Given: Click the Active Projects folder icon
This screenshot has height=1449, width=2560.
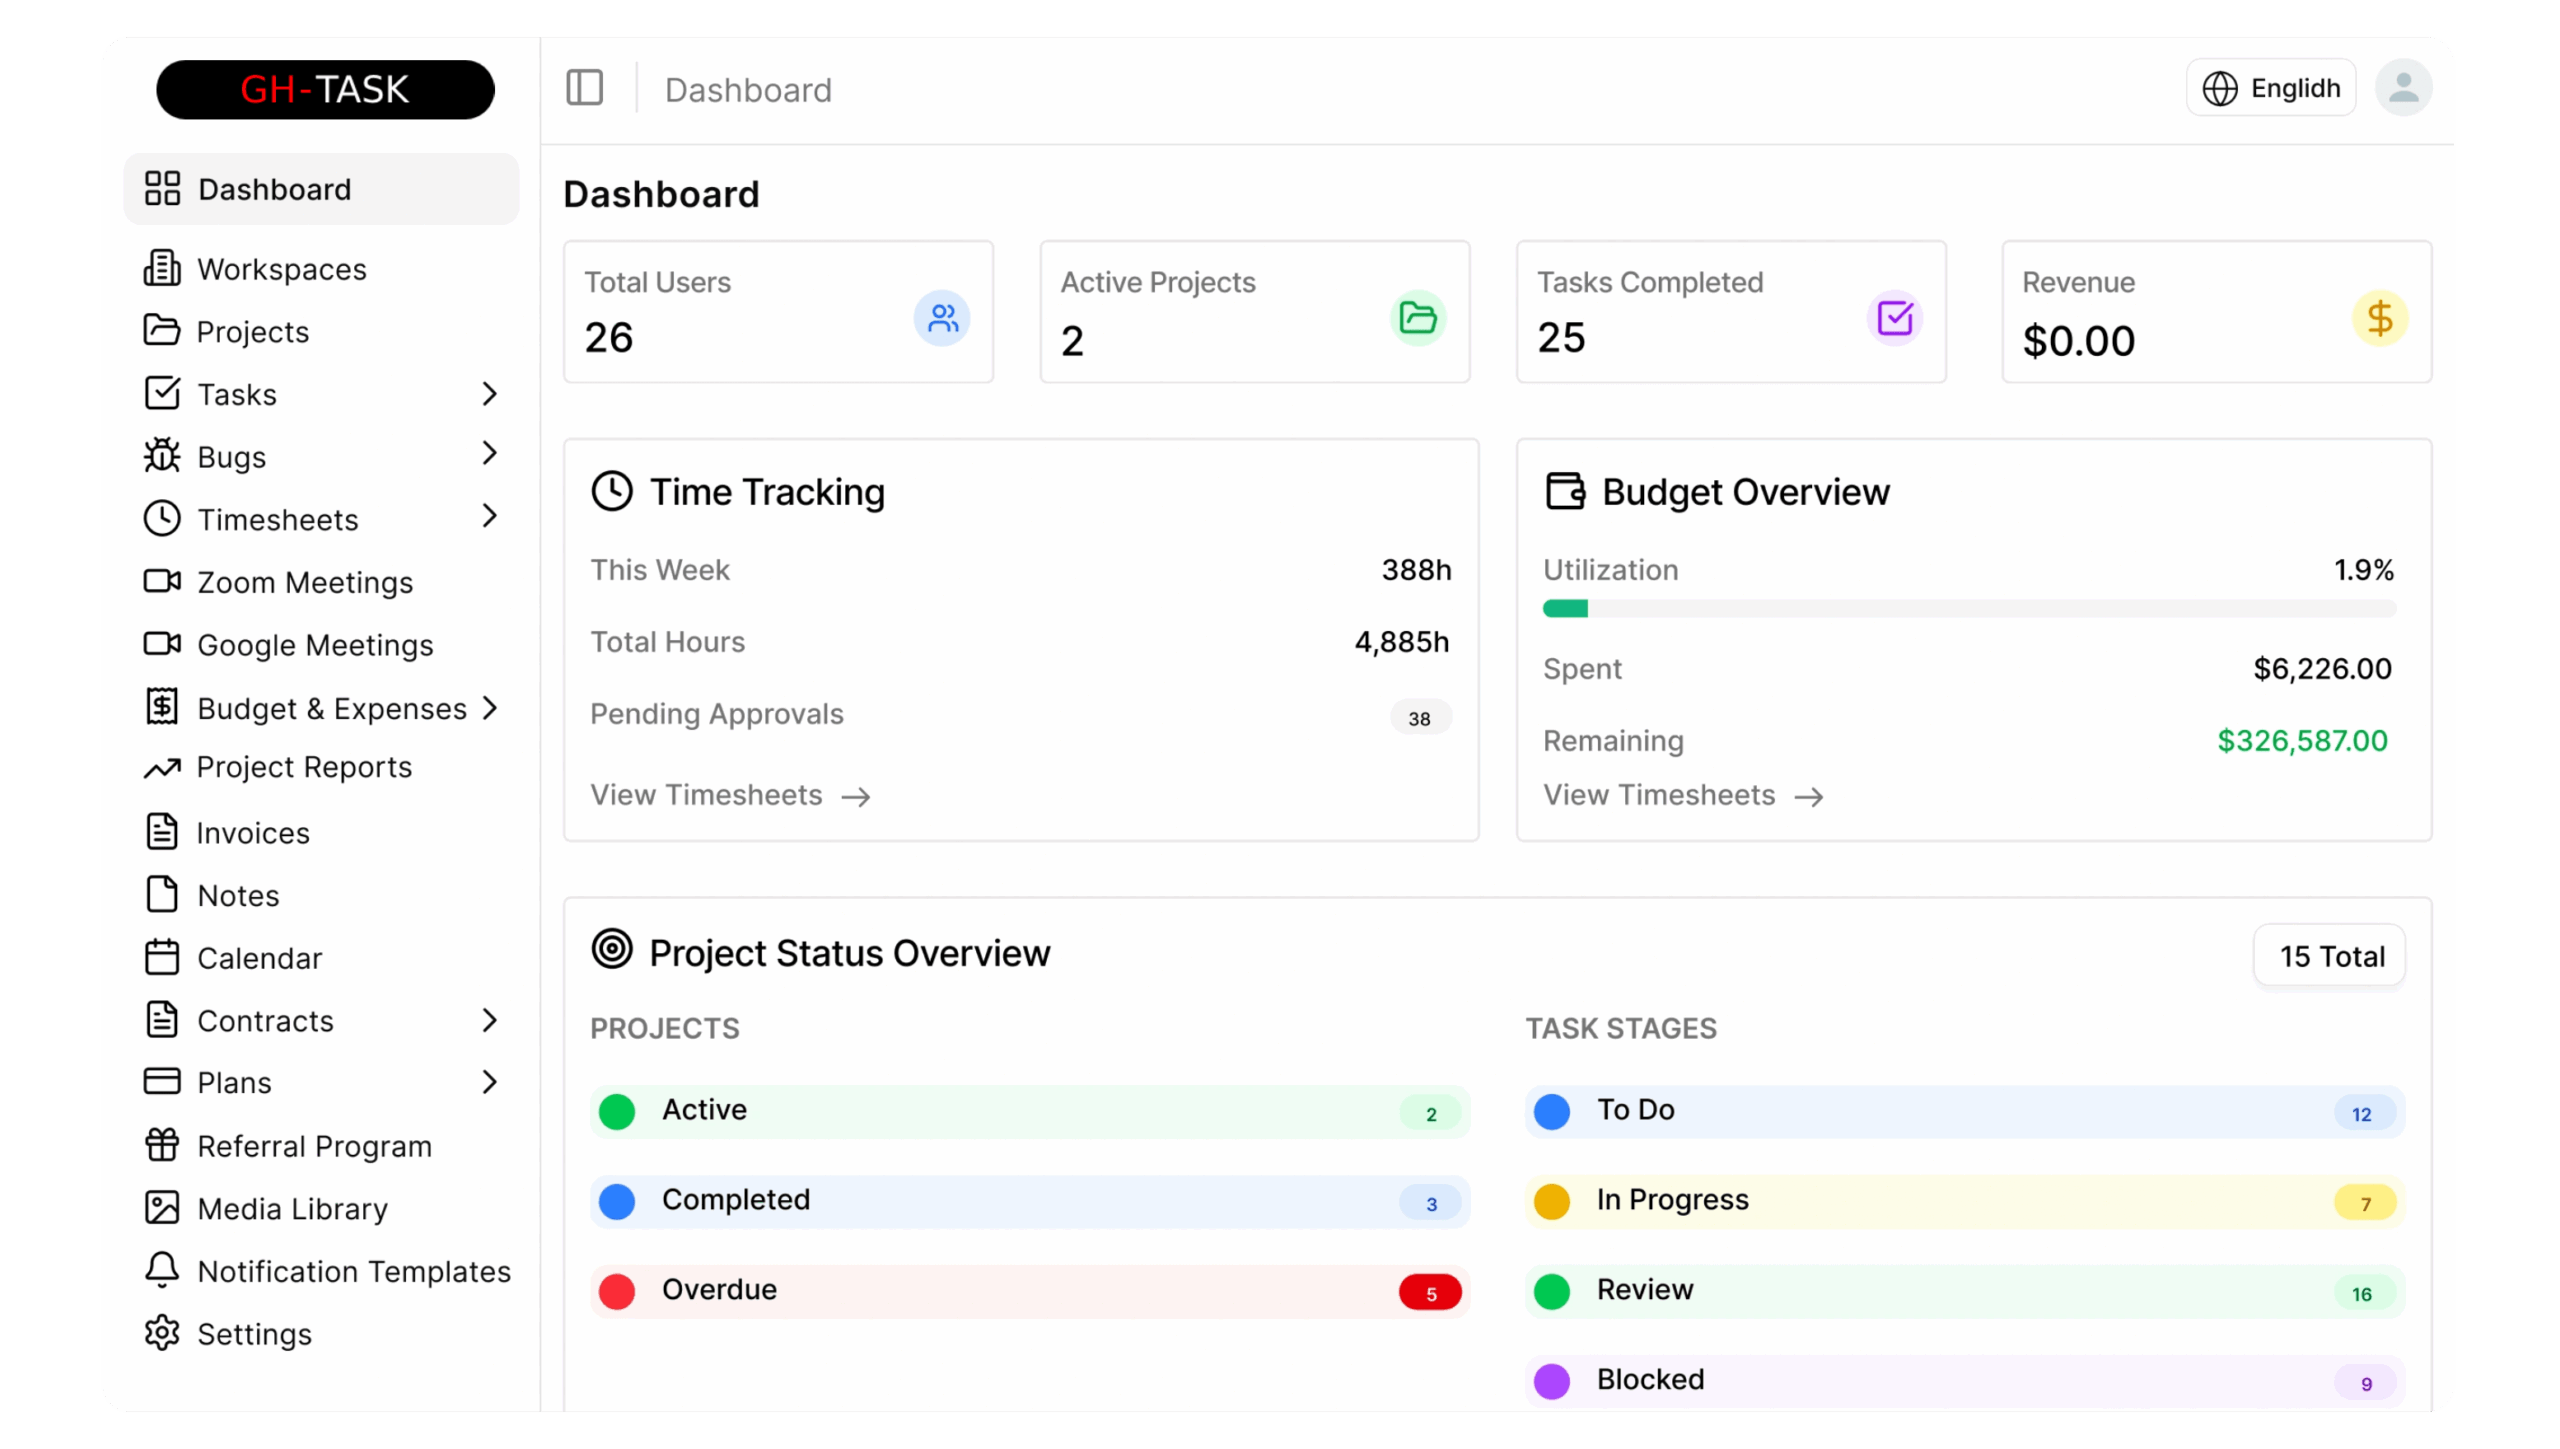Looking at the screenshot, I should coord(1418,318).
